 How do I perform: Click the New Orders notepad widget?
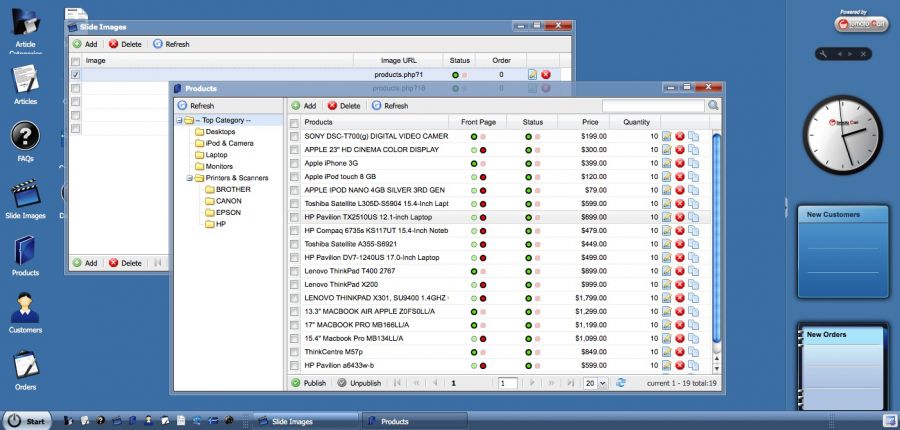tap(842, 367)
